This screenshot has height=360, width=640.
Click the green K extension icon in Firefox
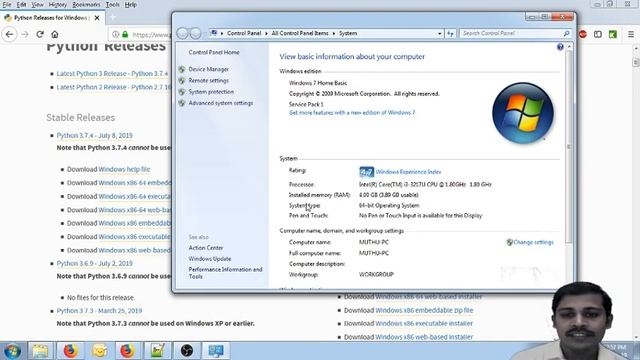[x=613, y=34]
